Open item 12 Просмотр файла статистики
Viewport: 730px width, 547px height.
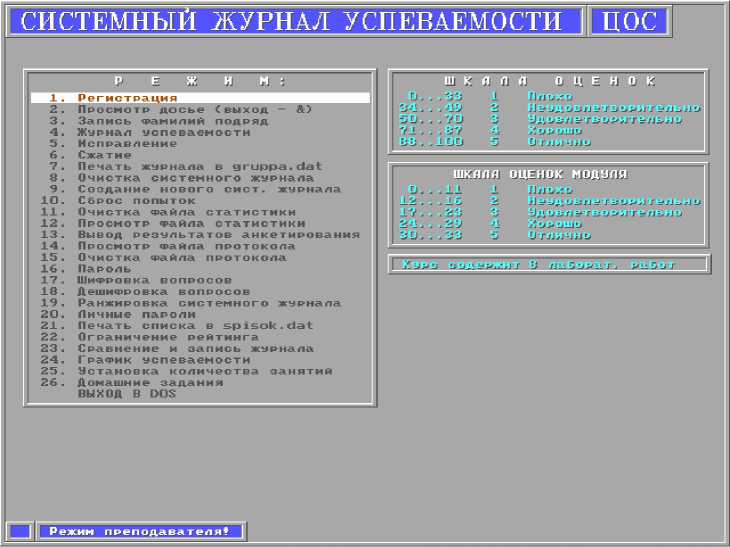point(173,223)
